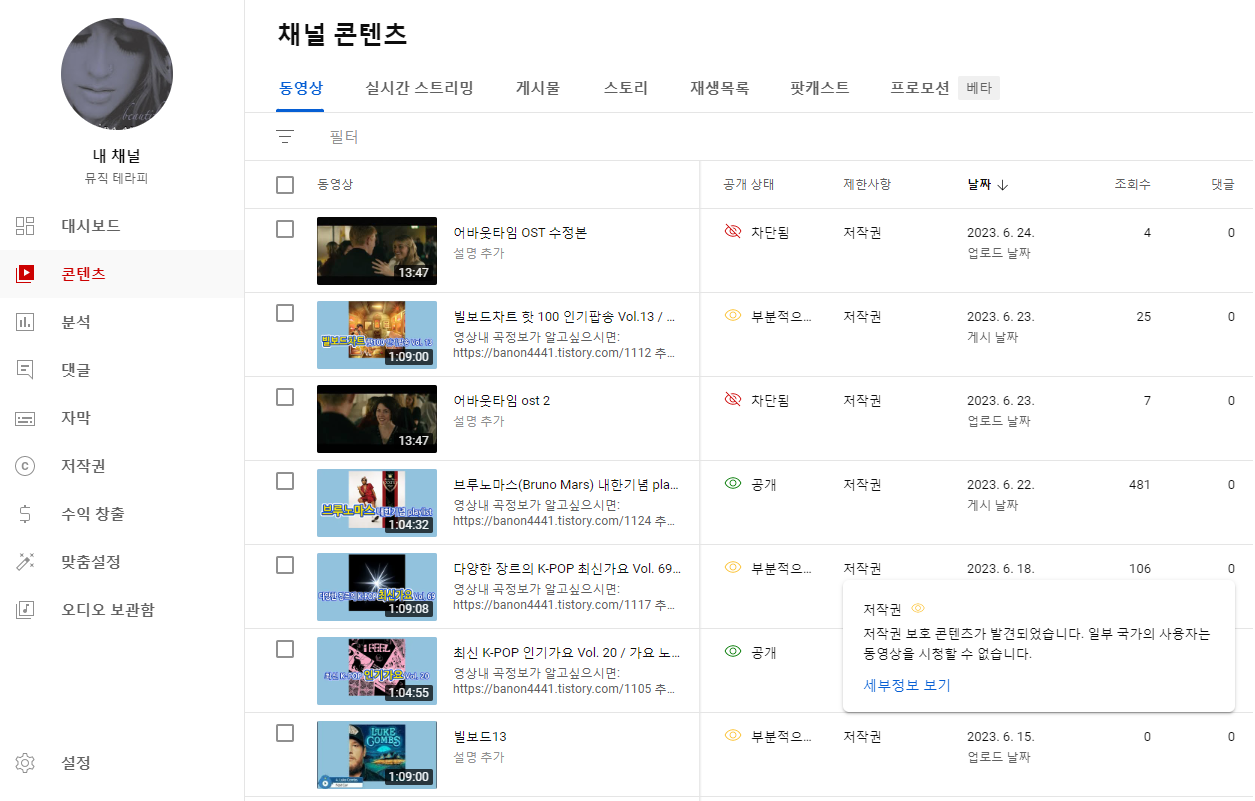Click yellow visibility eye for 다양한 장르의 K-POP
This screenshot has height=801, width=1255.
[x=733, y=568]
